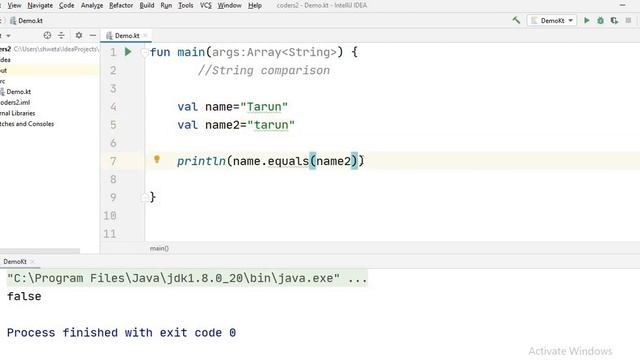Click the word 'equals' in line 7

pyautogui.click(x=288, y=161)
